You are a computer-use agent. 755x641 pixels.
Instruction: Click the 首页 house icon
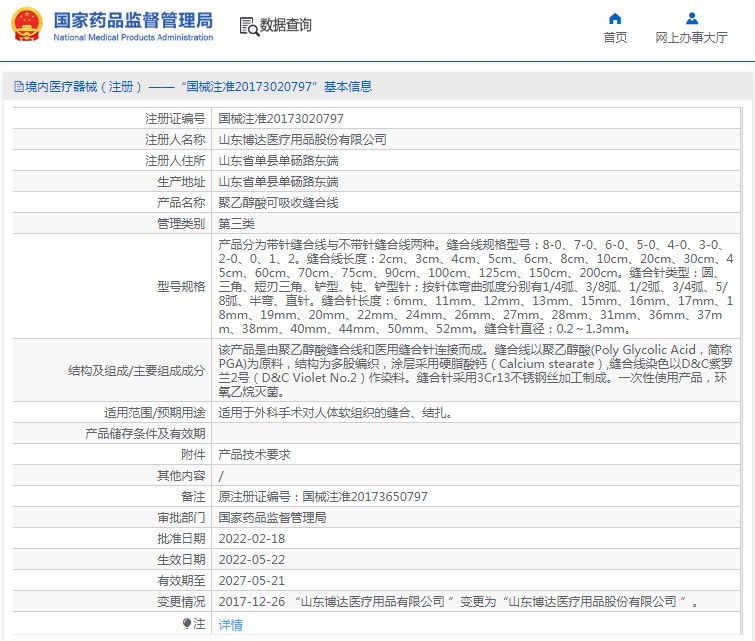tap(615, 18)
